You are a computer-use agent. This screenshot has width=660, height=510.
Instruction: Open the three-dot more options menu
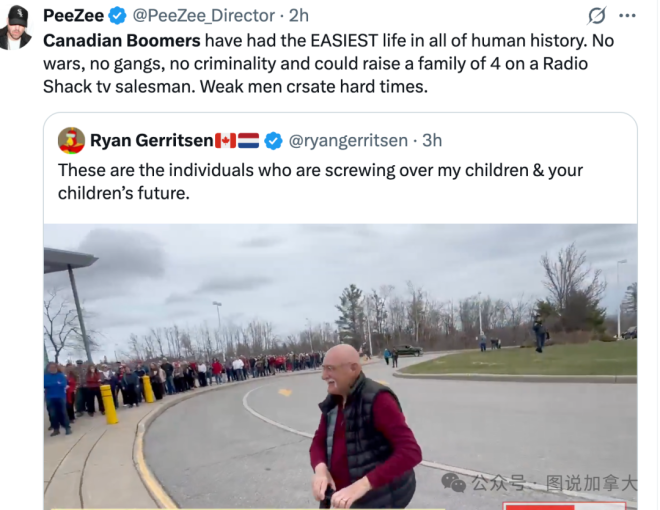point(627,16)
